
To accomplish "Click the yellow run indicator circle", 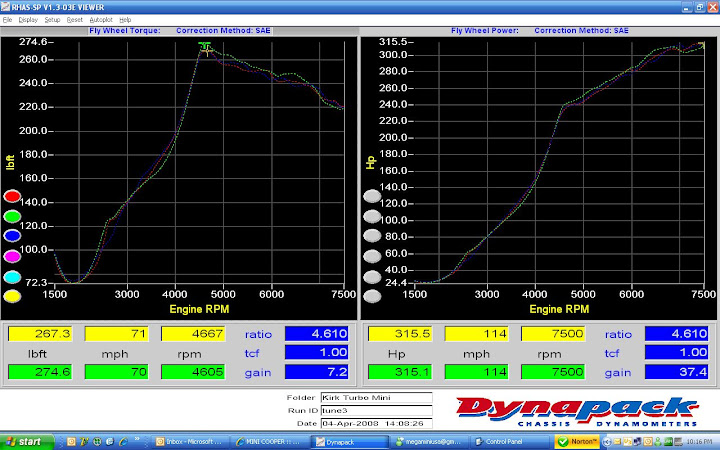I will click(x=12, y=297).
